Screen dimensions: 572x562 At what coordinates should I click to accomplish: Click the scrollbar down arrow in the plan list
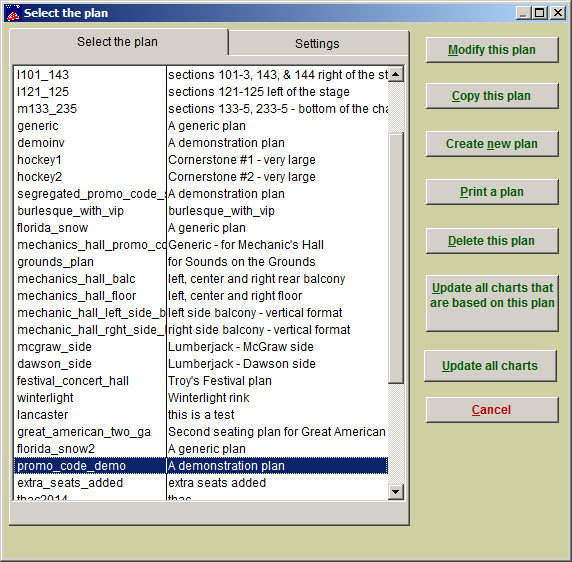pos(396,492)
